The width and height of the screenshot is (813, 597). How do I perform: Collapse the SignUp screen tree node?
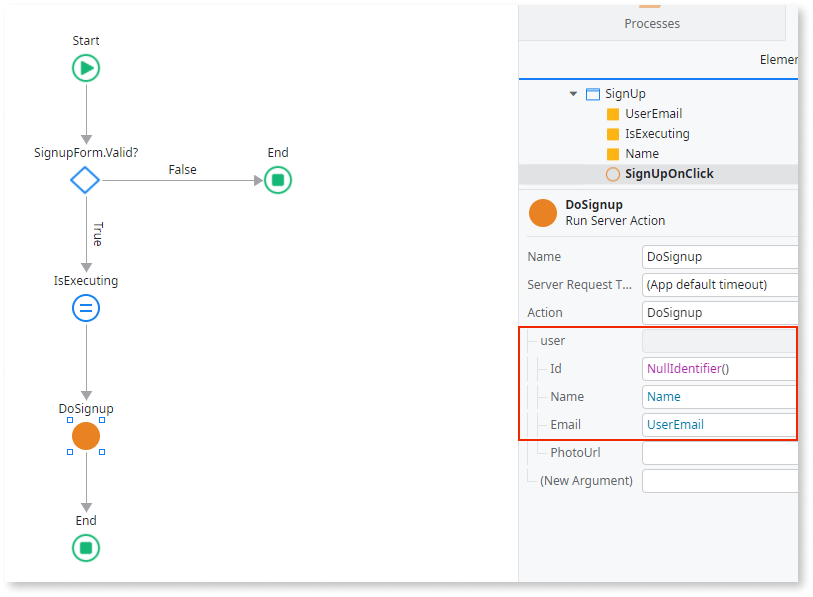pos(572,93)
